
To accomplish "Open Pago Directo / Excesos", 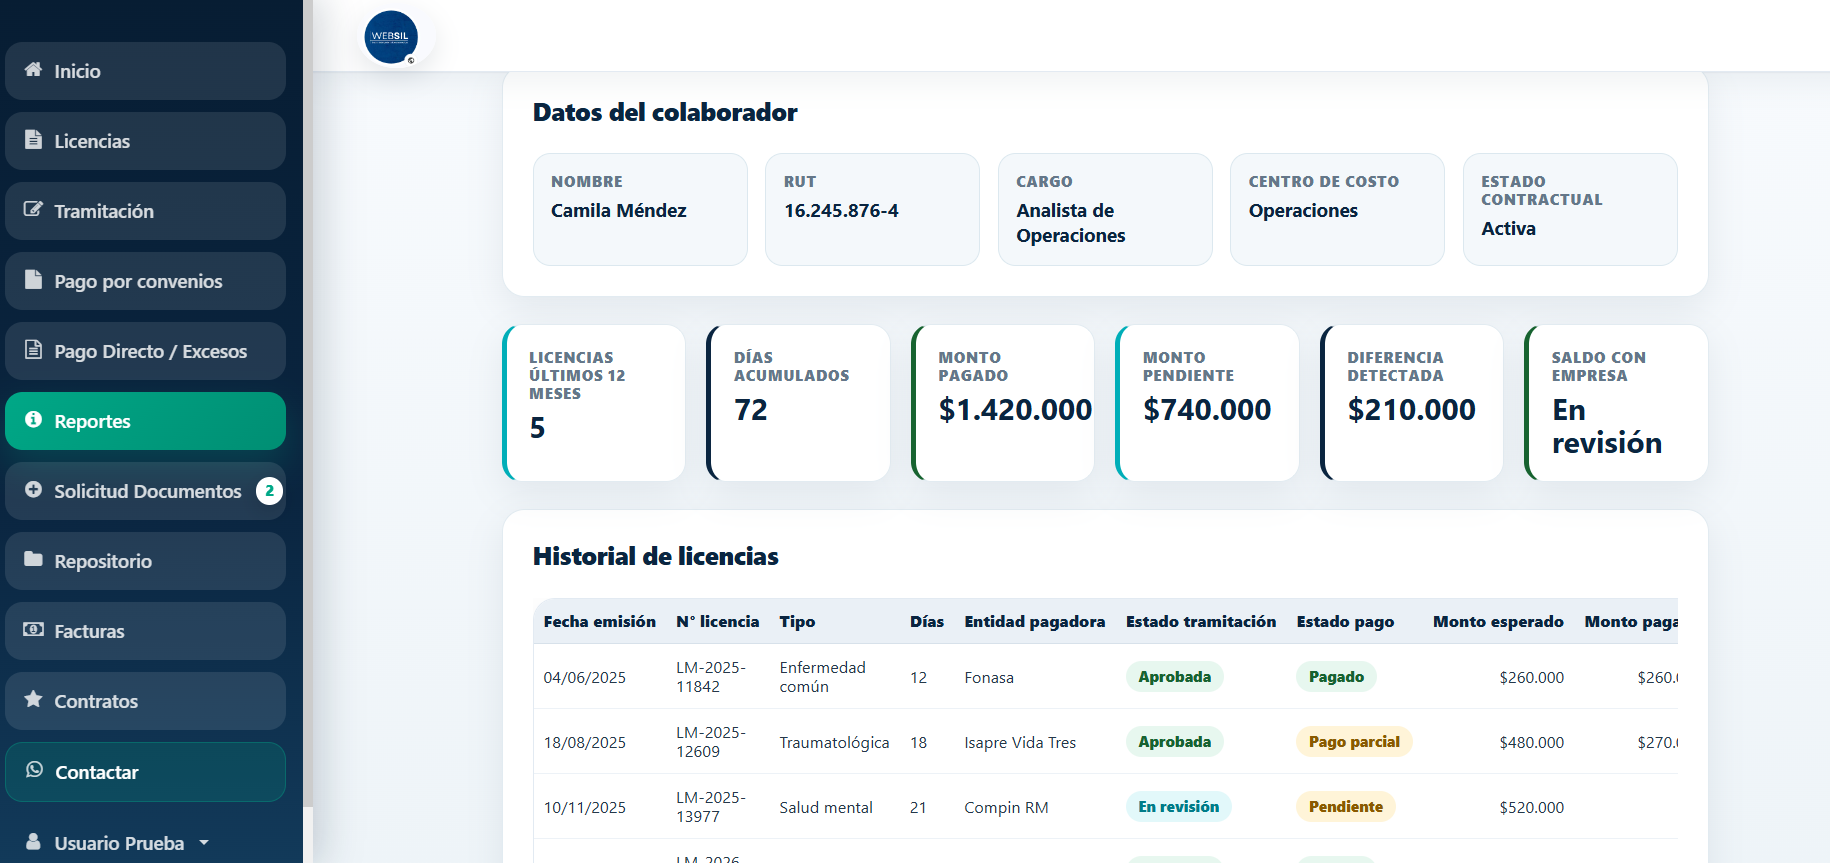I will click(145, 351).
